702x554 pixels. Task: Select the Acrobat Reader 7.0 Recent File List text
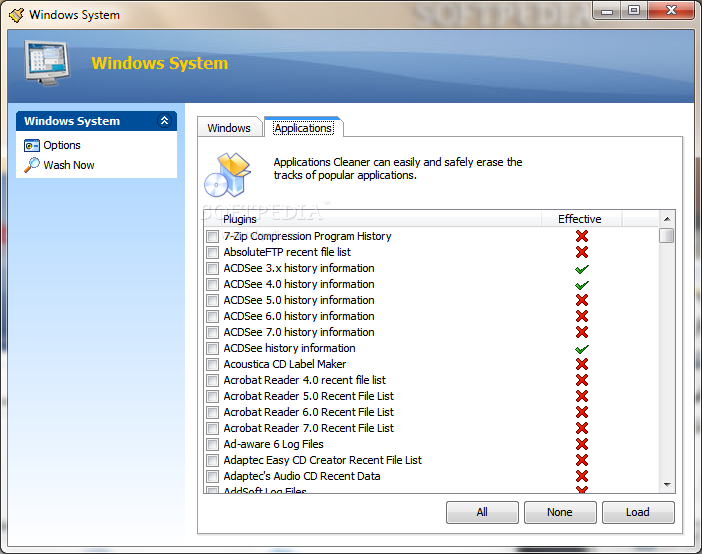[308, 428]
